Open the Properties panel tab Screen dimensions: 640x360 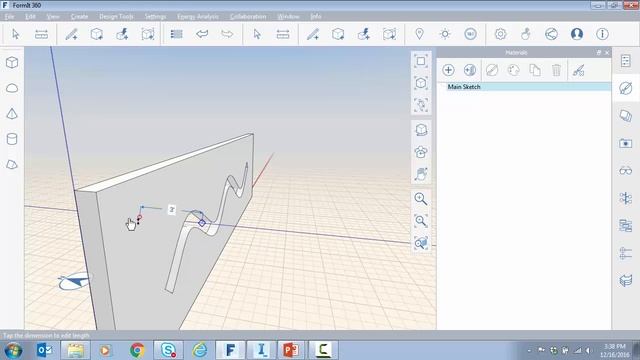coord(626,61)
